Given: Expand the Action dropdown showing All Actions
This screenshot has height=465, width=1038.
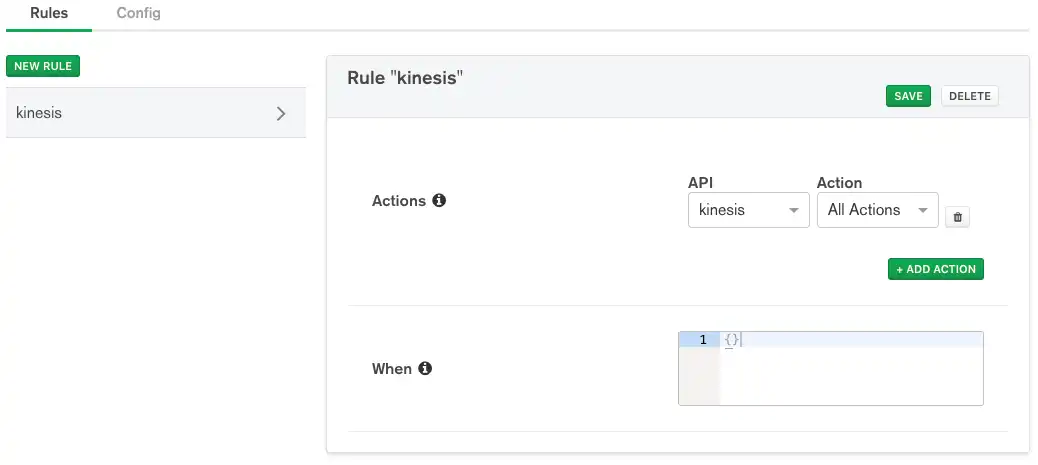Looking at the screenshot, I should 877,210.
